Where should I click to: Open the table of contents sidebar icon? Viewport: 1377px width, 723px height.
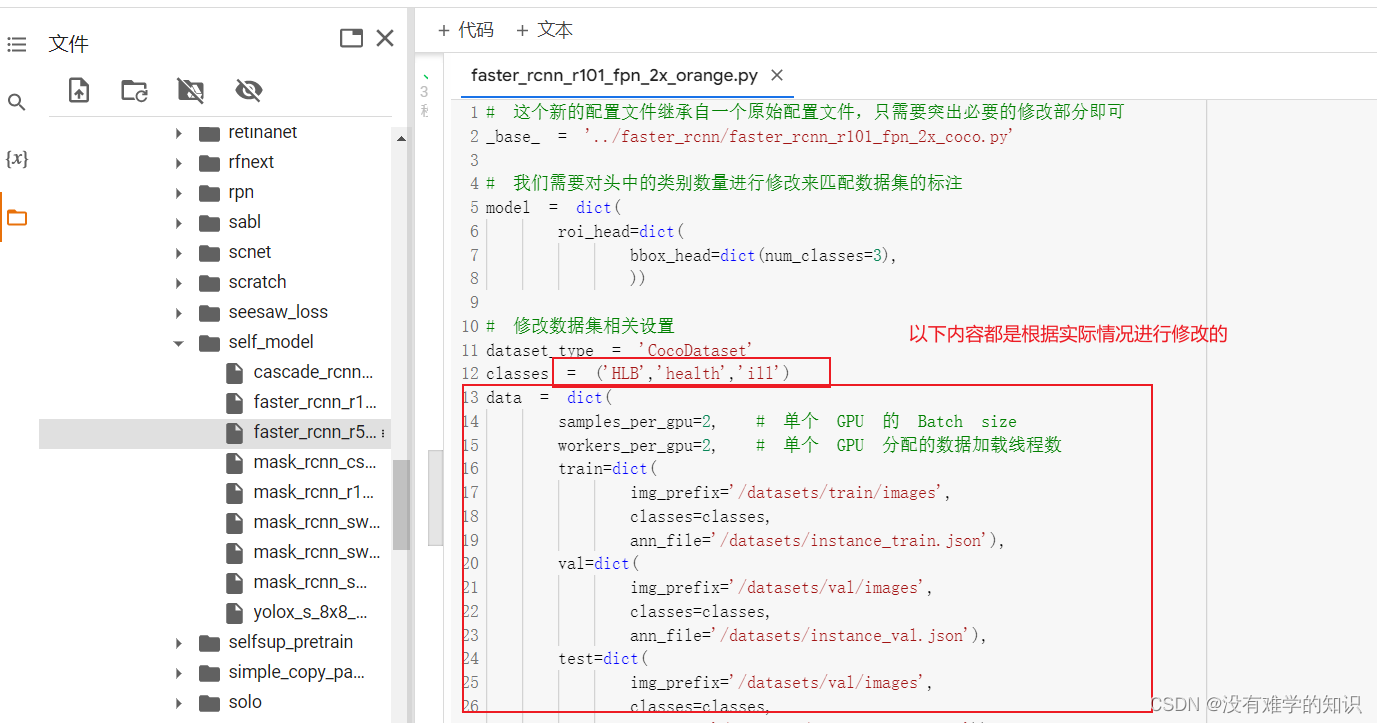[17, 44]
